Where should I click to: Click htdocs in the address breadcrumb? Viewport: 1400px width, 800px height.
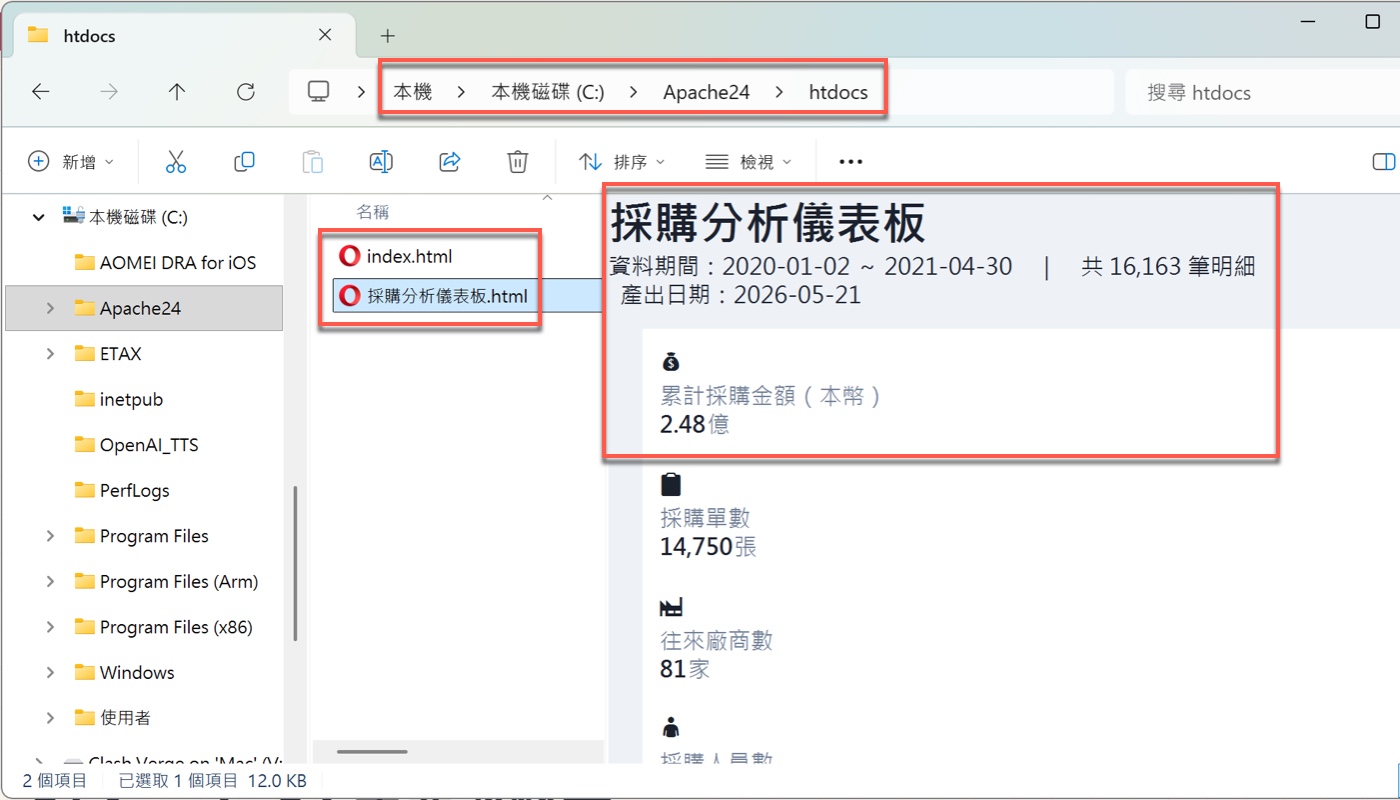(838, 92)
